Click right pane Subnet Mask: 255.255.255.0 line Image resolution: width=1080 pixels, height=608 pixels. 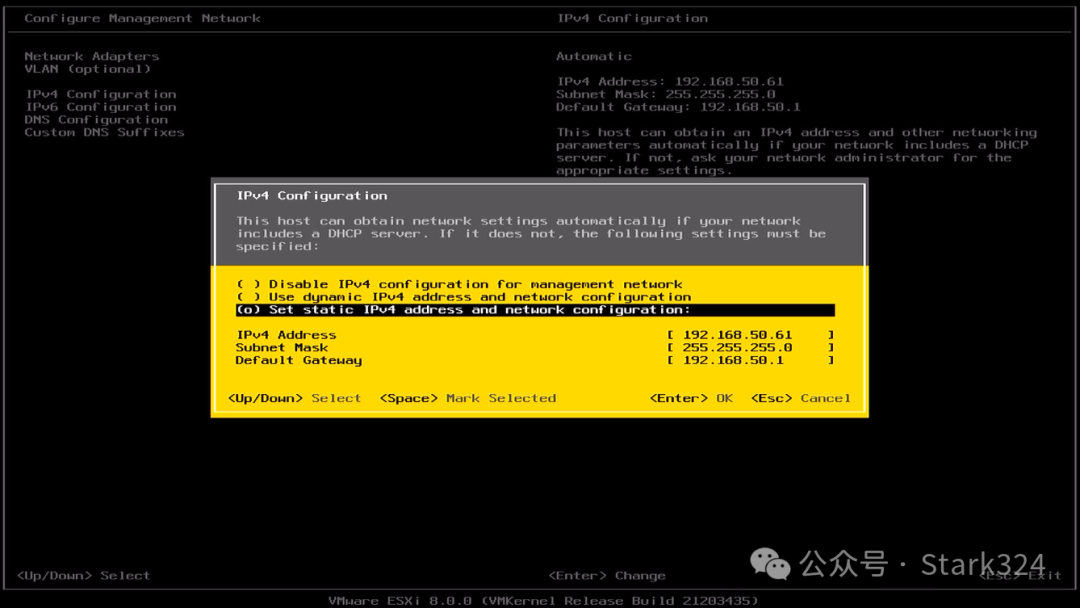click(665, 94)
